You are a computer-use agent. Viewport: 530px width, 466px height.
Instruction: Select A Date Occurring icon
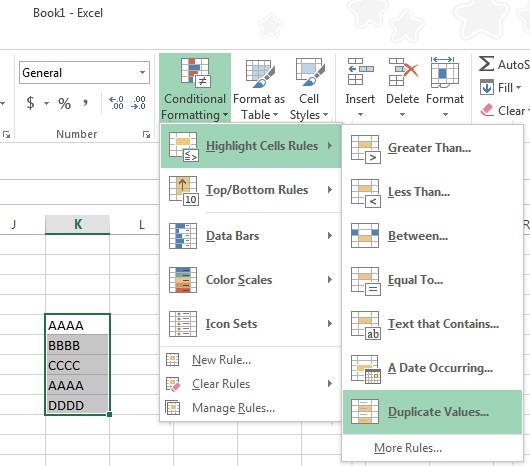coord(365,369)
